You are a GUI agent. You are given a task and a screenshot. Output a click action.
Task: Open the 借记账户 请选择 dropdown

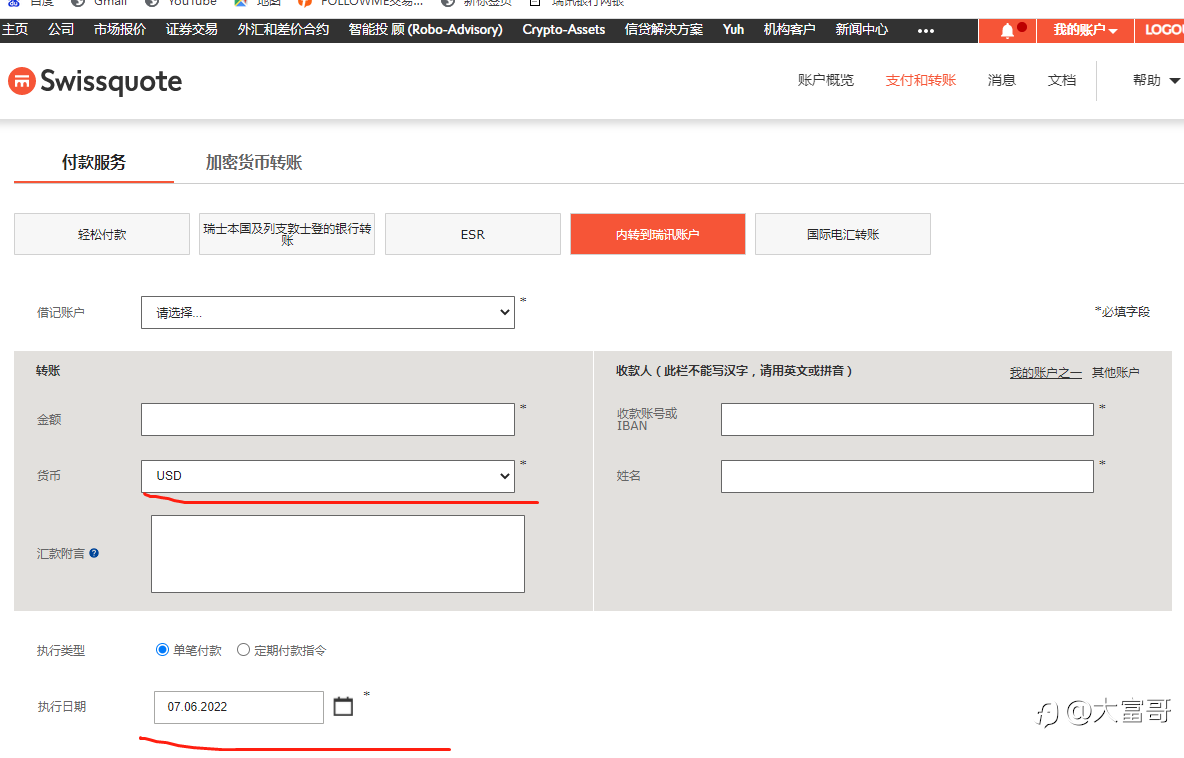pyautogui.click(x=328, y=313)
